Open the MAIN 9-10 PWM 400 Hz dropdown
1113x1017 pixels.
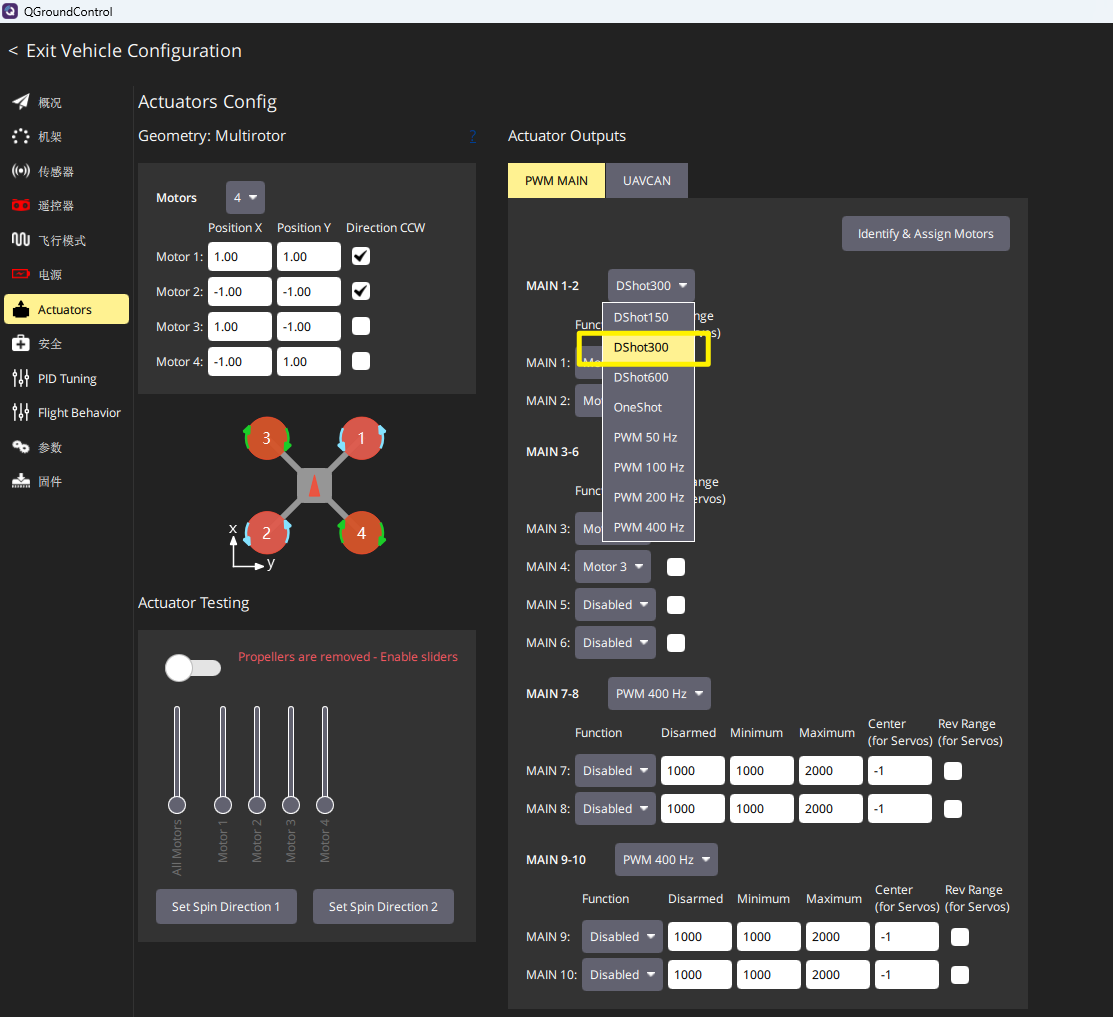666,859
